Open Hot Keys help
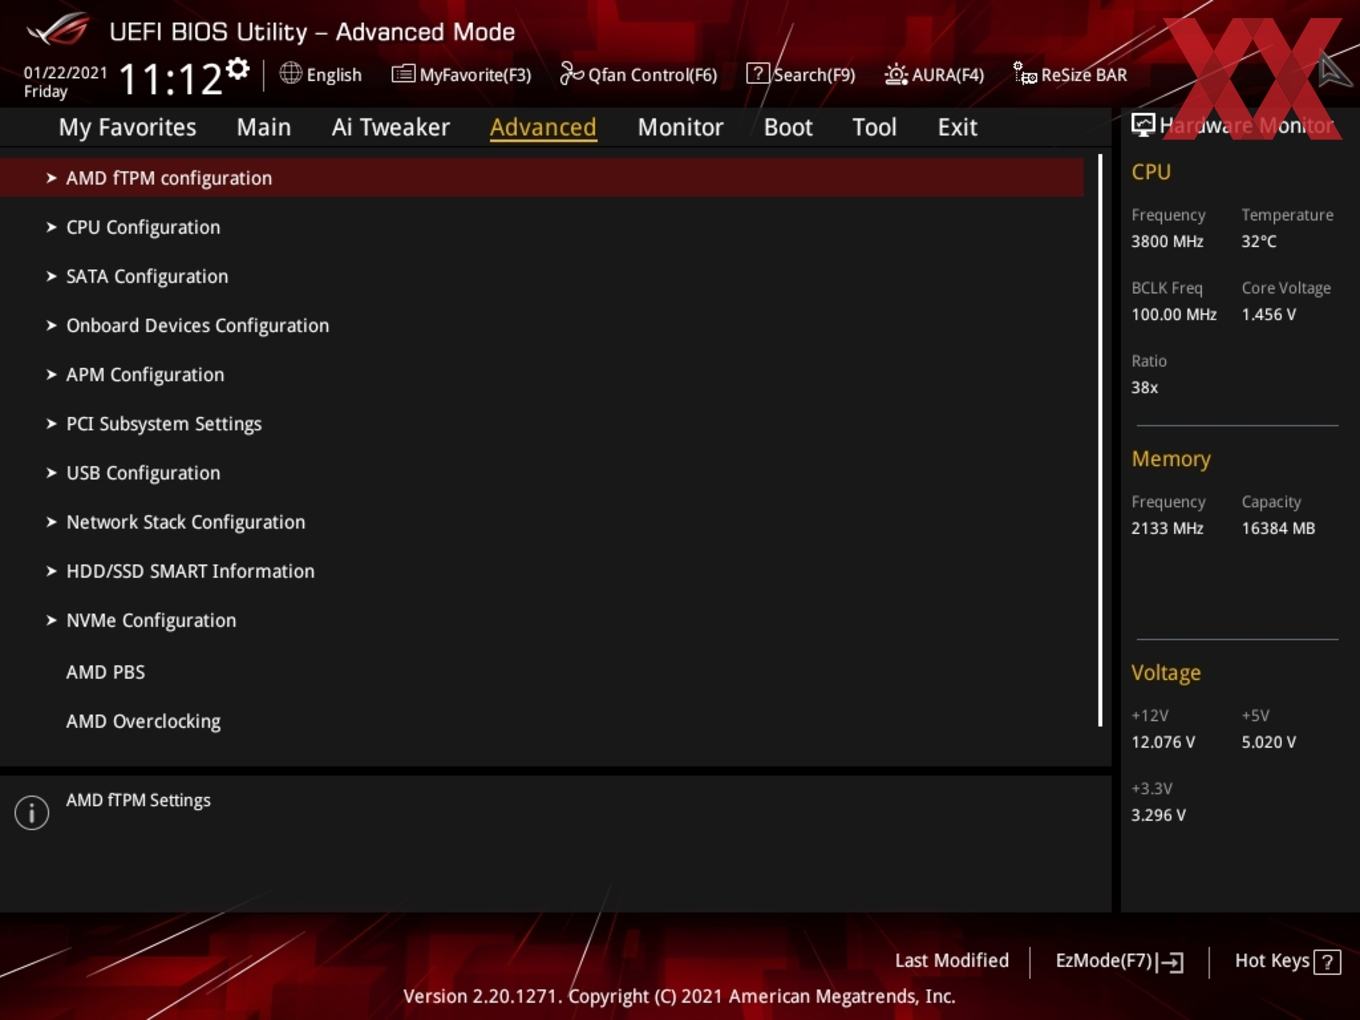 click(1287, 961)
